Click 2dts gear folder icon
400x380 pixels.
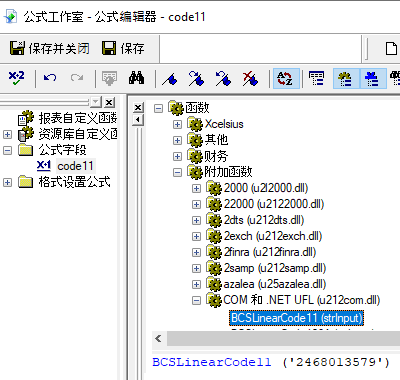point(214,220)
